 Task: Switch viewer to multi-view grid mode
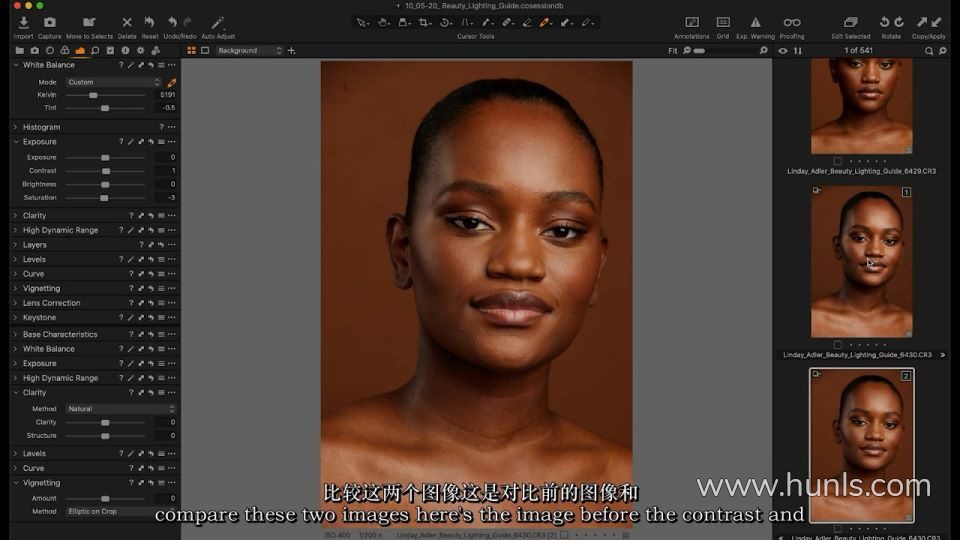click(192, 51)
